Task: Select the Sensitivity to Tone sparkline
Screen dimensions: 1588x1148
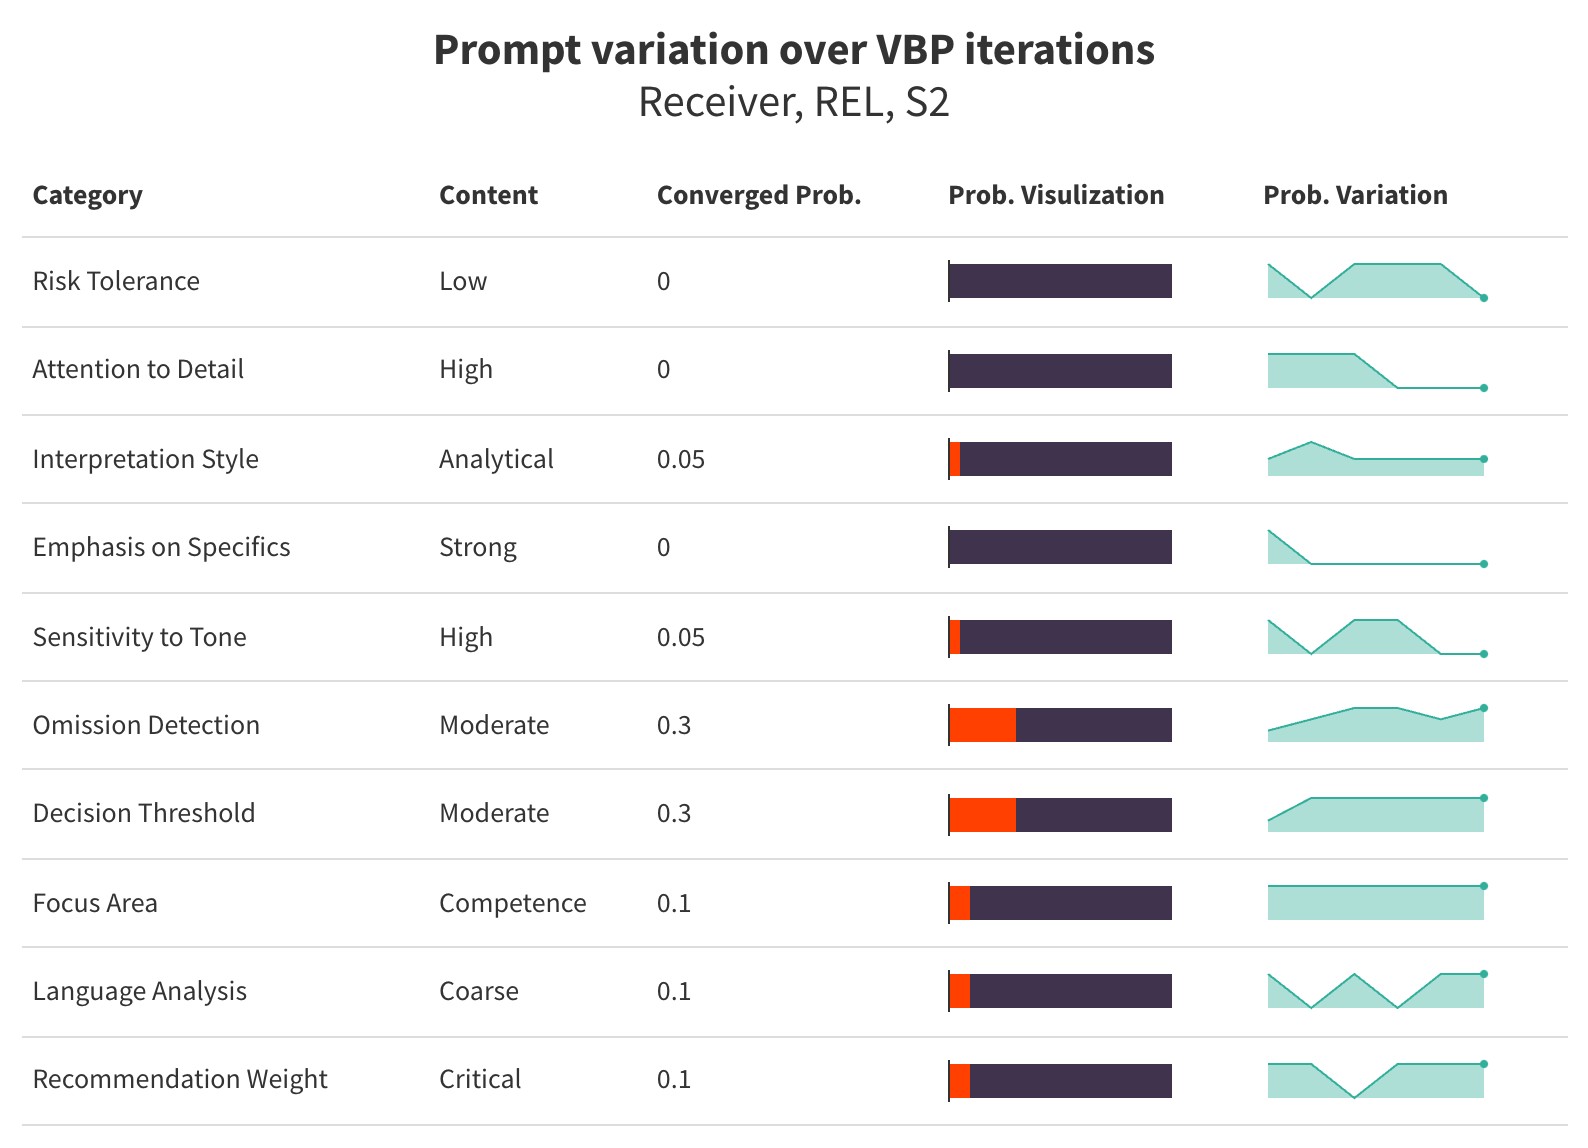Action: [1376, 637]
